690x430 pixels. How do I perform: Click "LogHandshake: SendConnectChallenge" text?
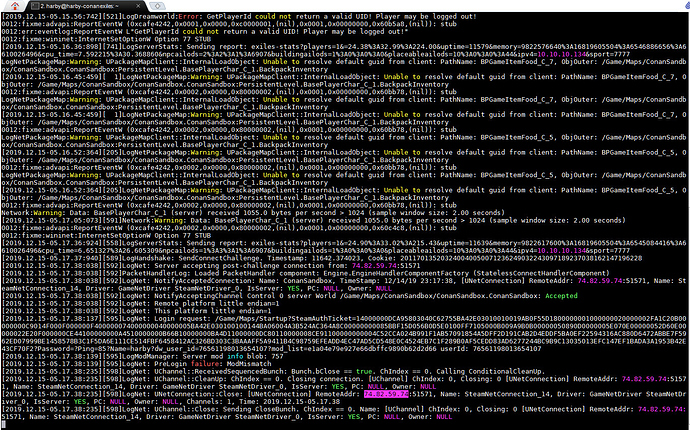[193, 258]
